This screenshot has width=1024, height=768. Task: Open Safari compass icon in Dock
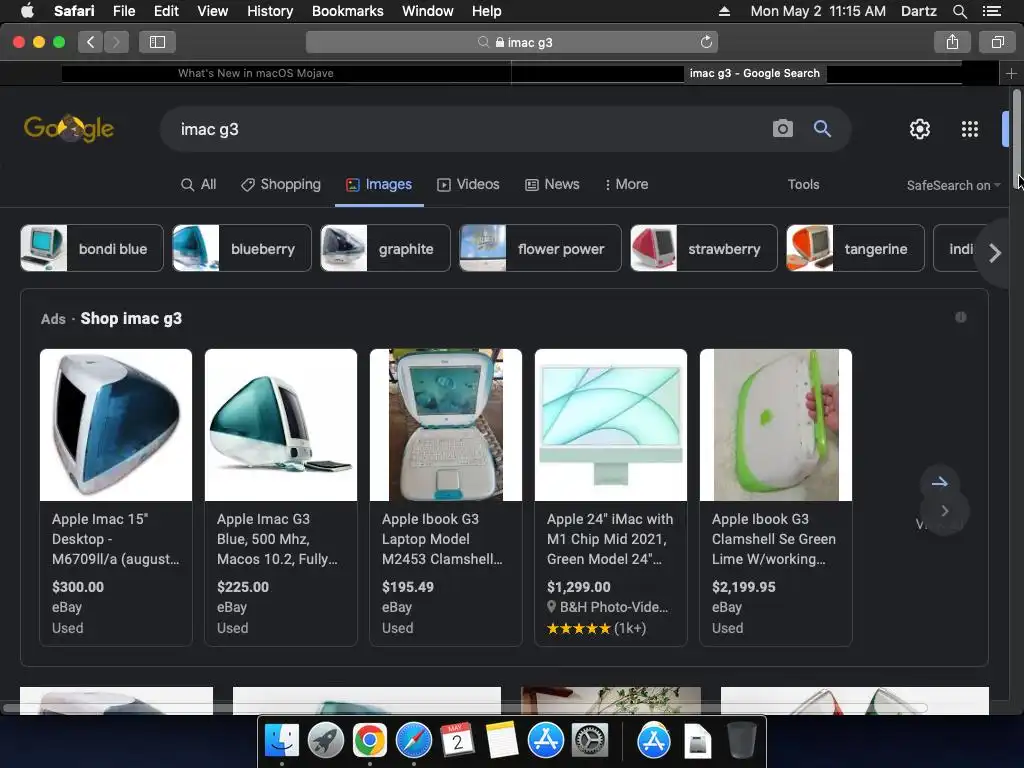[x=413, y=741]
